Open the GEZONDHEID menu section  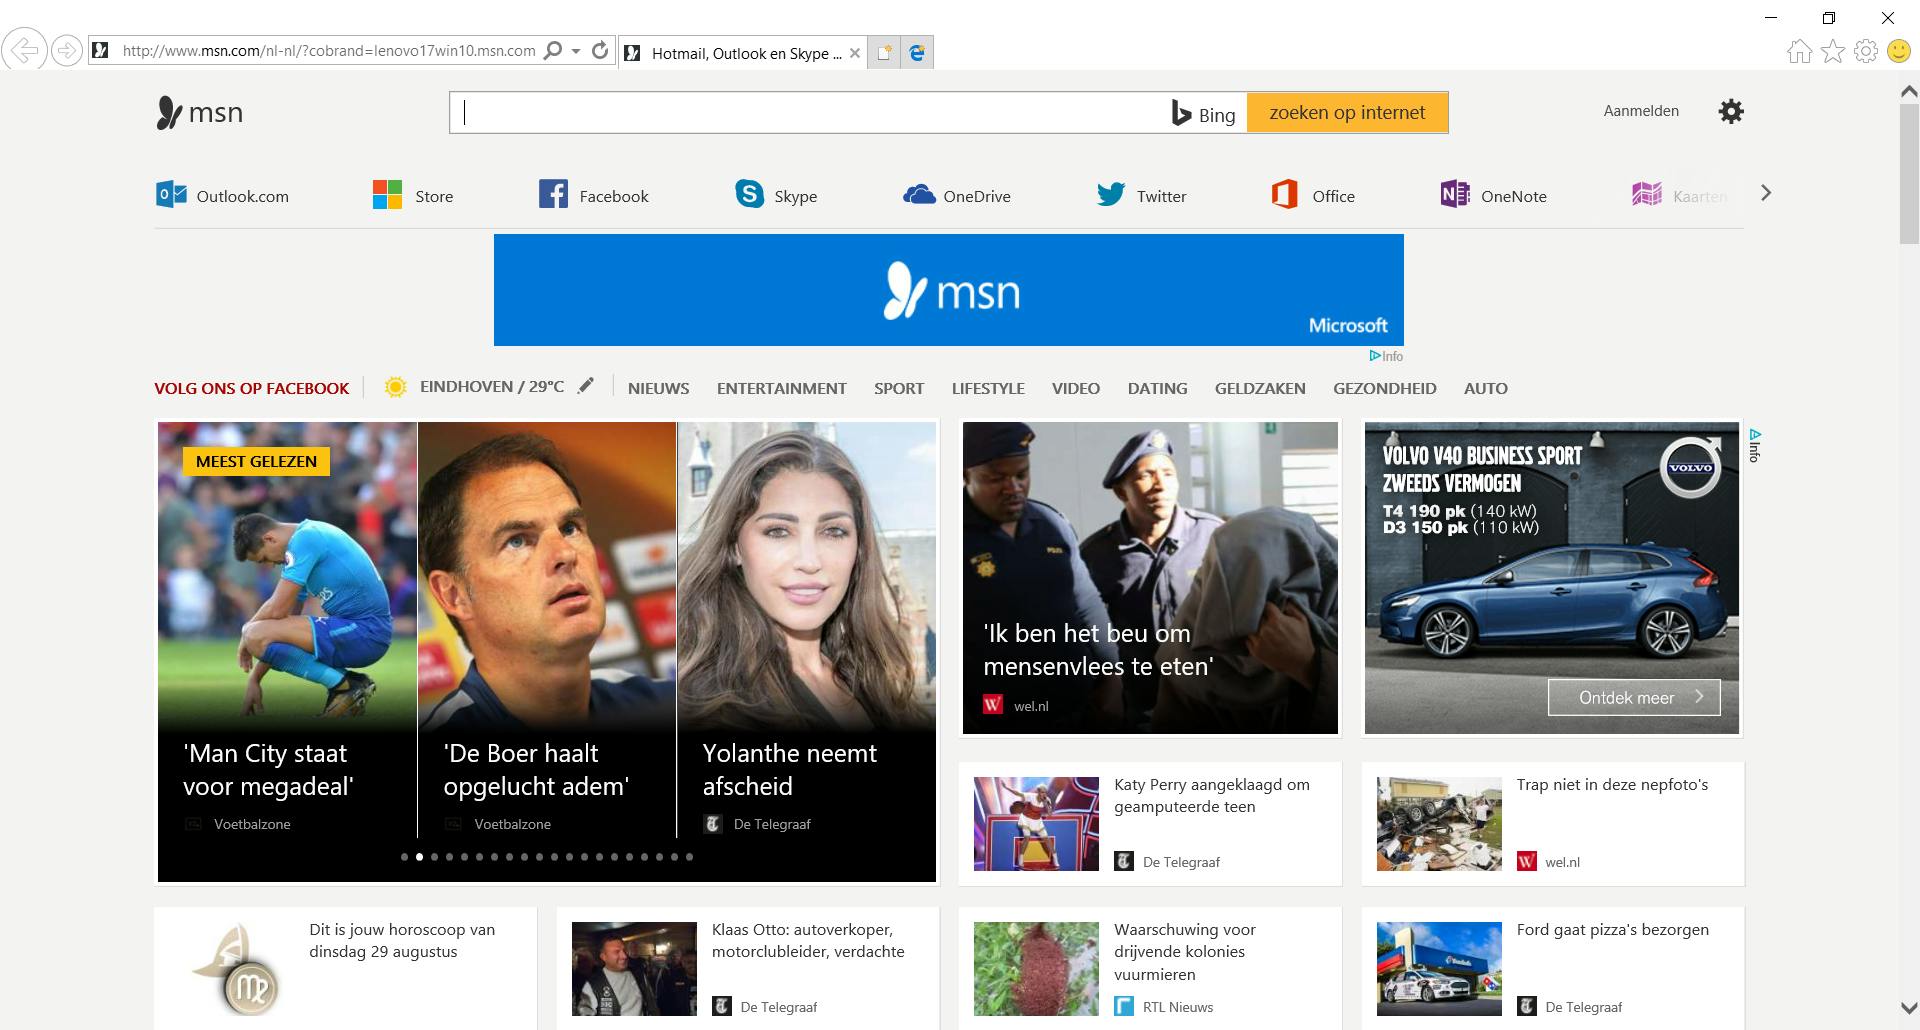click(1385, 389)
